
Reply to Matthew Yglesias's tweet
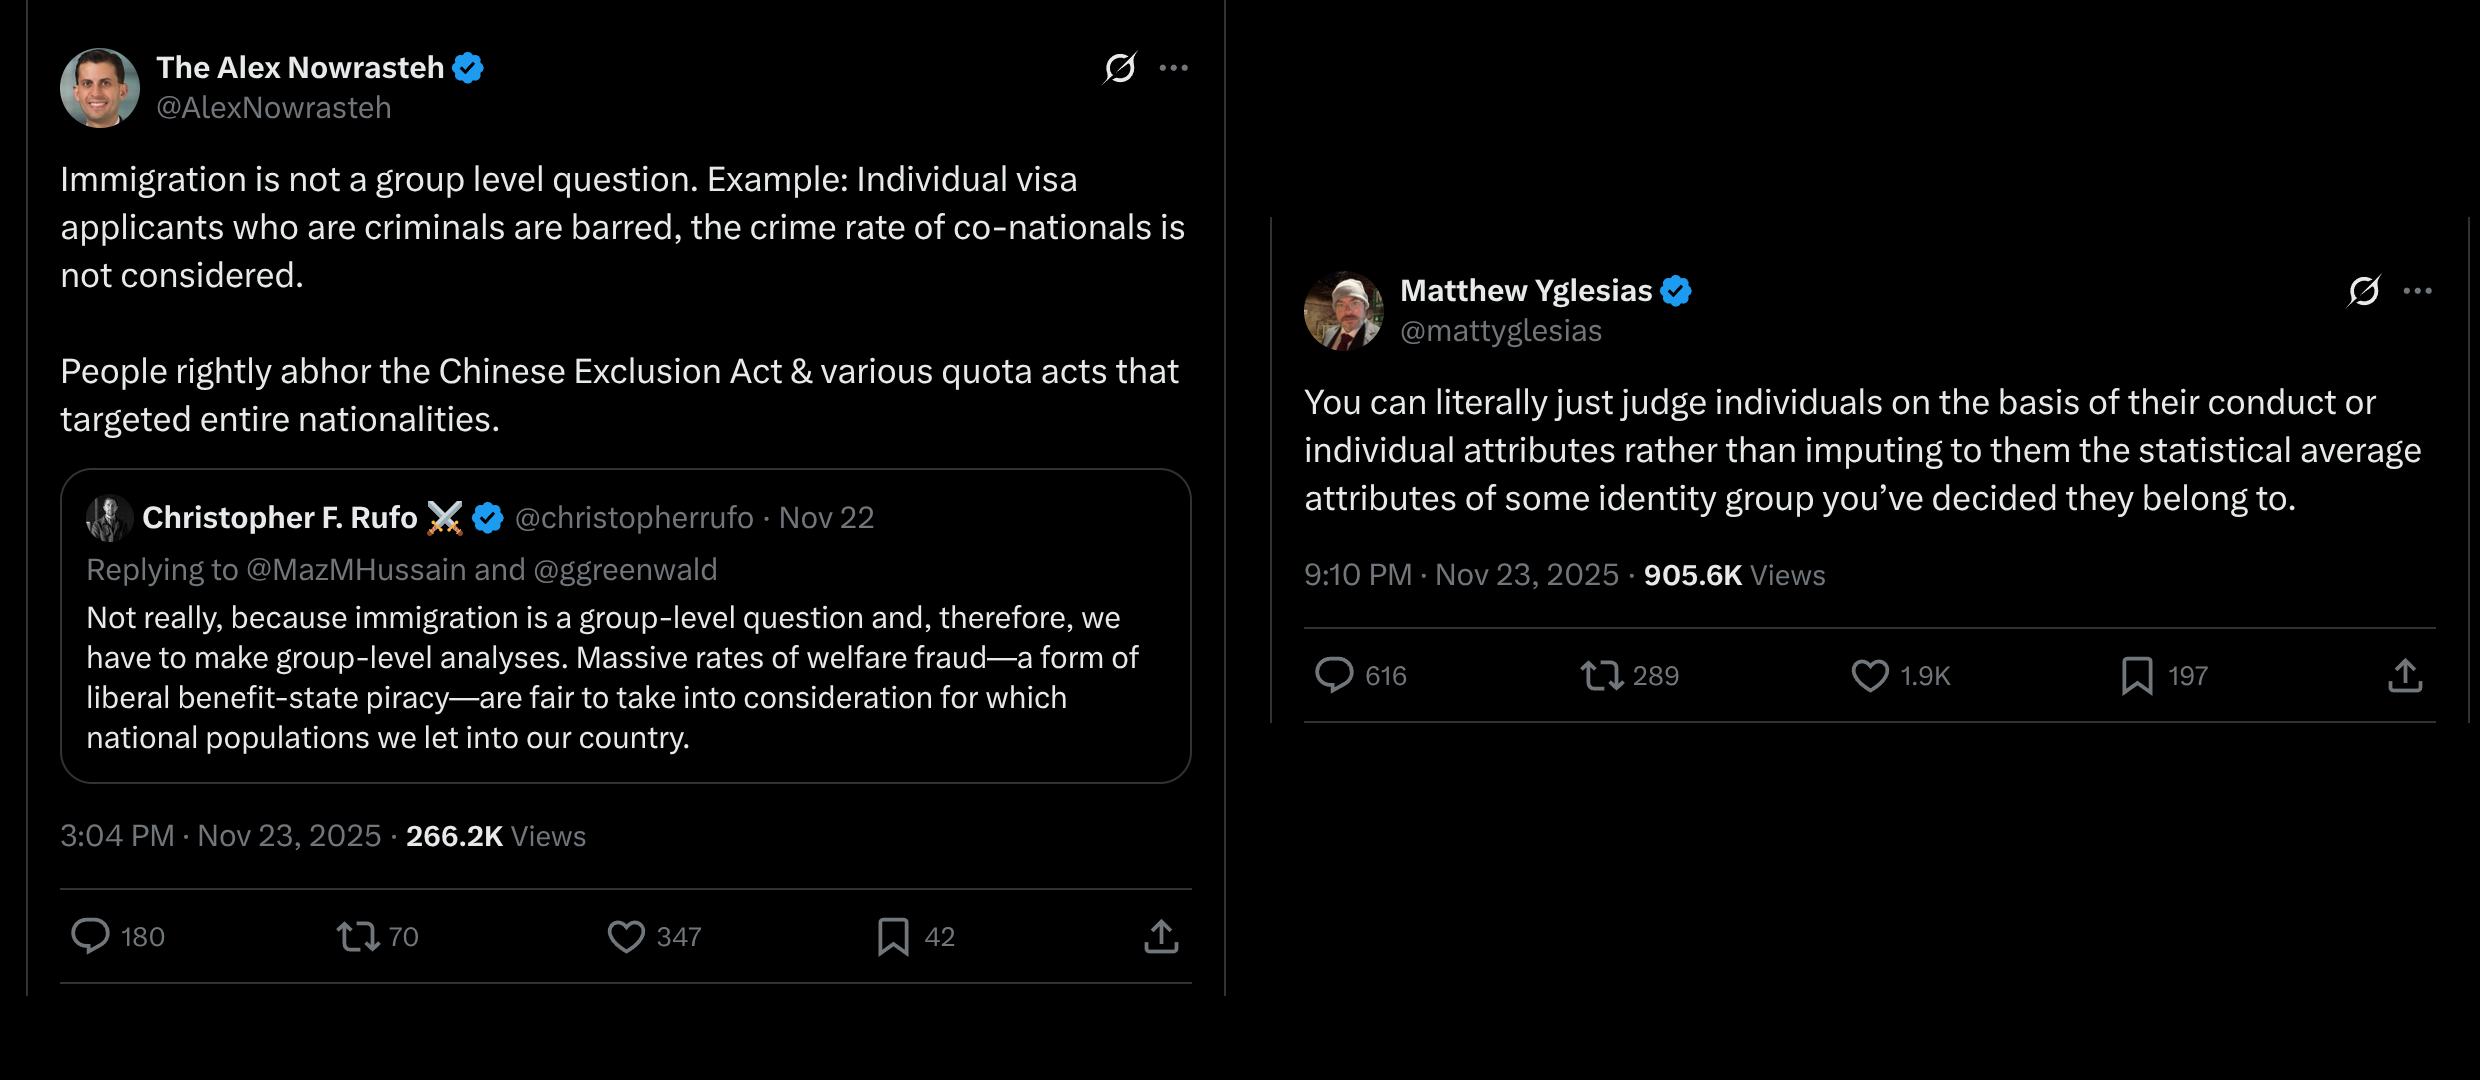pyautogui.click(x=1334, y=675)
